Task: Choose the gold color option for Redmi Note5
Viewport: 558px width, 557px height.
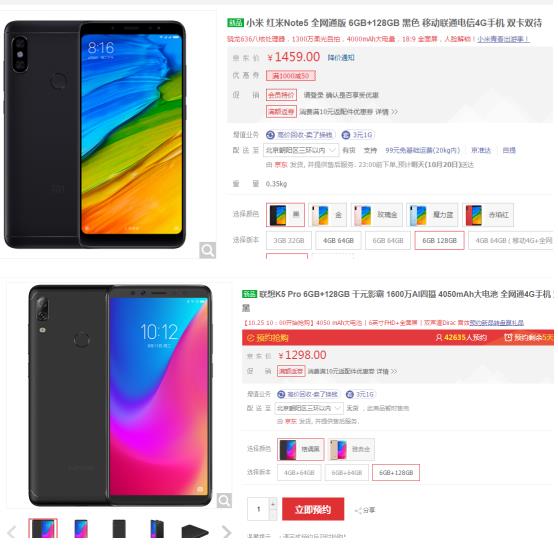Action: [327, 215]
